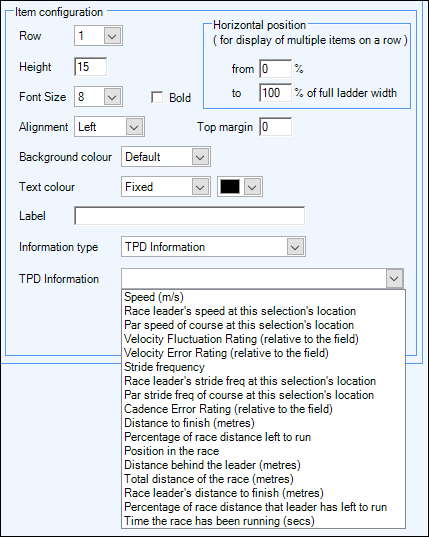Collapse the TPD Information dropdown arrow
This screenshot has height=537, width=429.
click(394, 278)
